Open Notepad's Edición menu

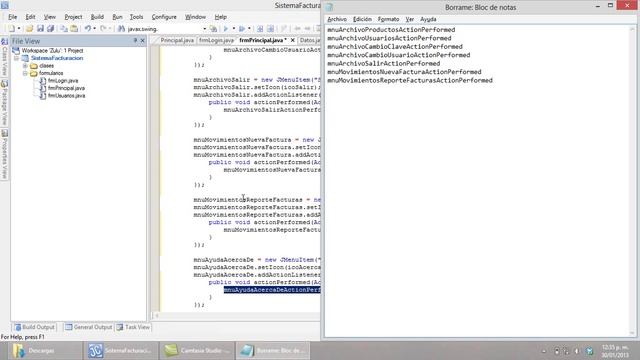click(362, 19)
